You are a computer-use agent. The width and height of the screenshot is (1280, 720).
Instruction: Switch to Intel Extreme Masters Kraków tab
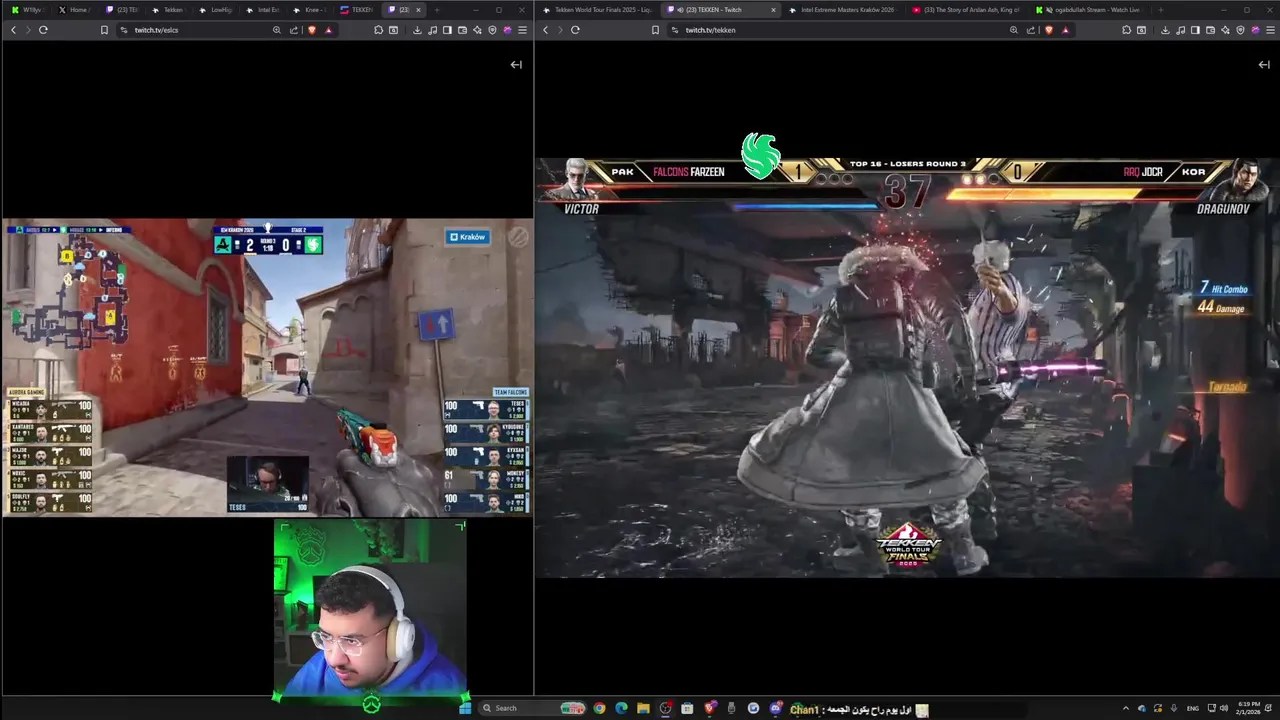click(x=845, y=10)
